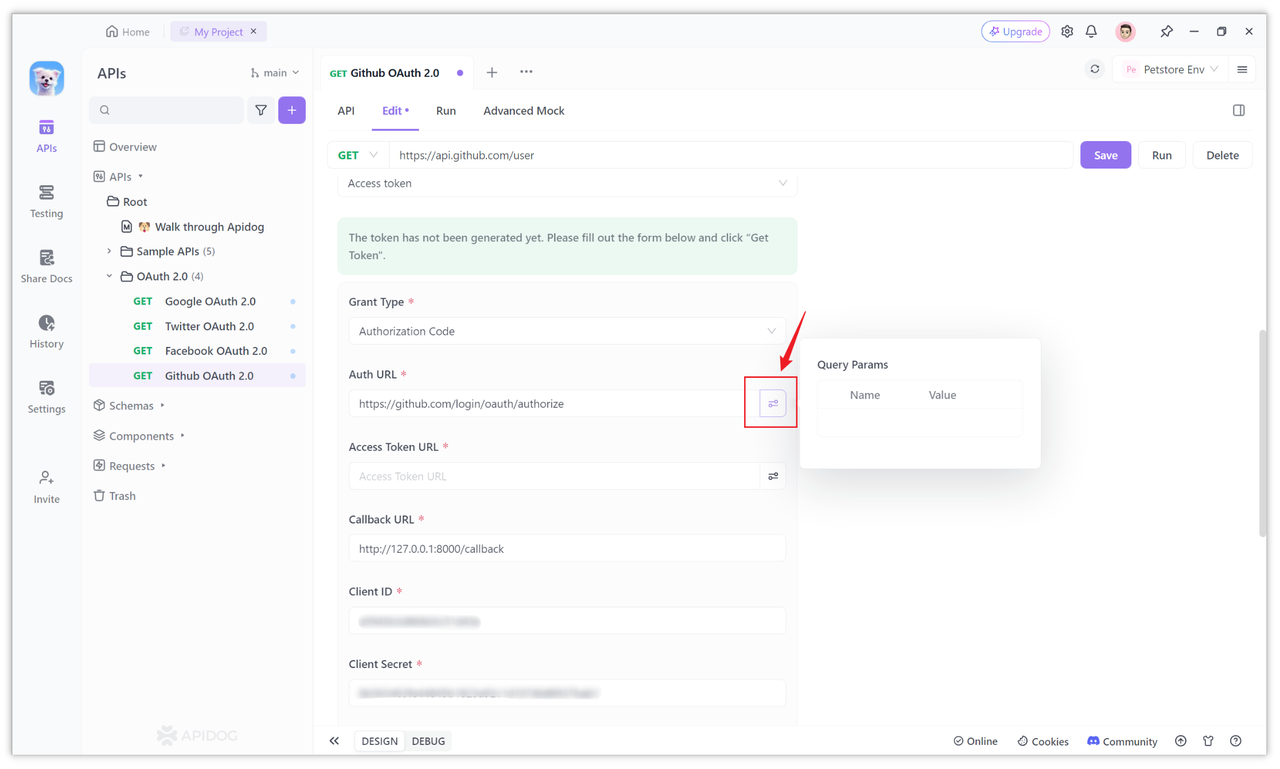Open the Petstore Env environment dropdown
Screen dimensions: 1280x769
point(1171,70)
